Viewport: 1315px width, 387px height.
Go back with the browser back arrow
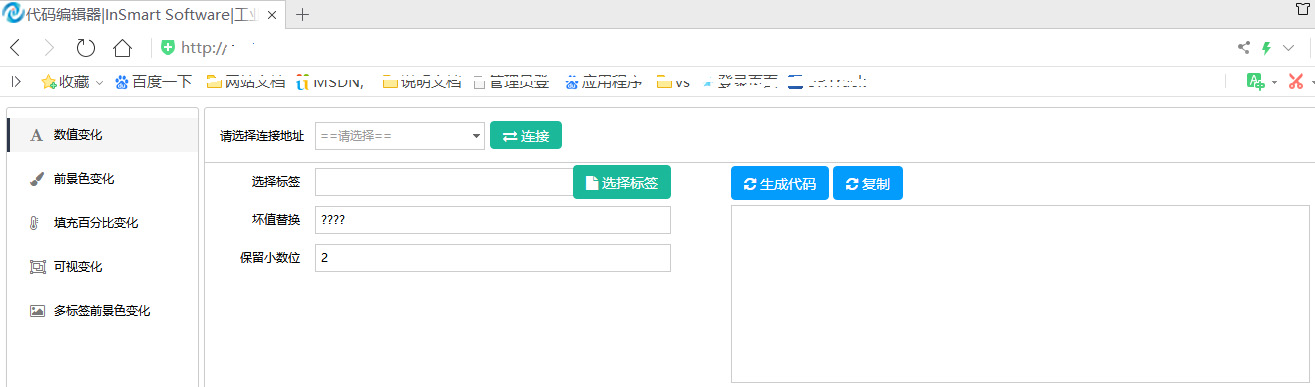pyautogui.click(x=15, y=47)
